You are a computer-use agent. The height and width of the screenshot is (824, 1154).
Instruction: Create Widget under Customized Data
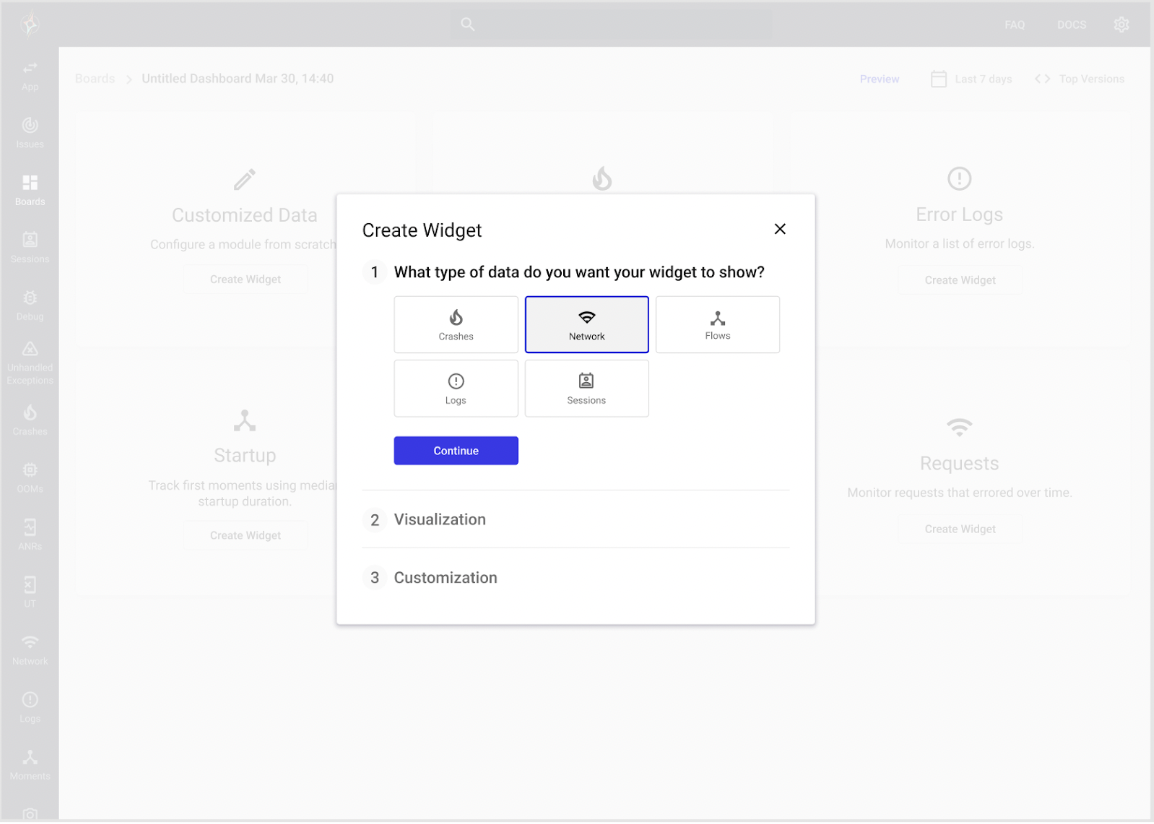coord(245,280)
